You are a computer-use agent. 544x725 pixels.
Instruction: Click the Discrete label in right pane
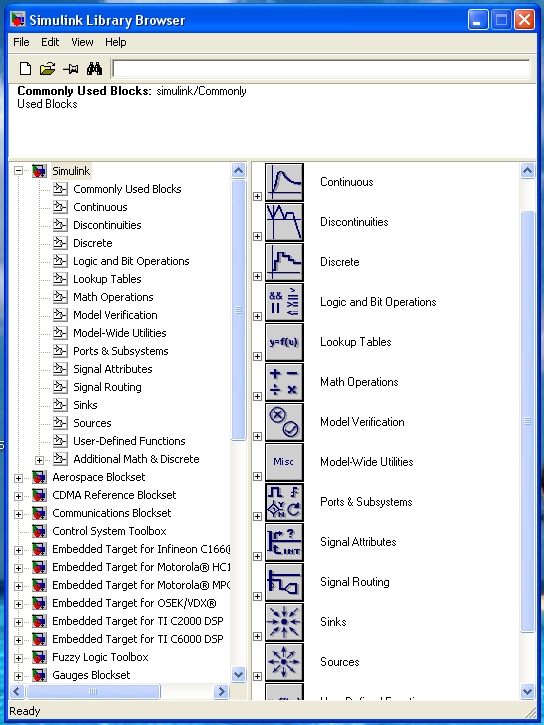pyautogui.click(x=340, y=262)
